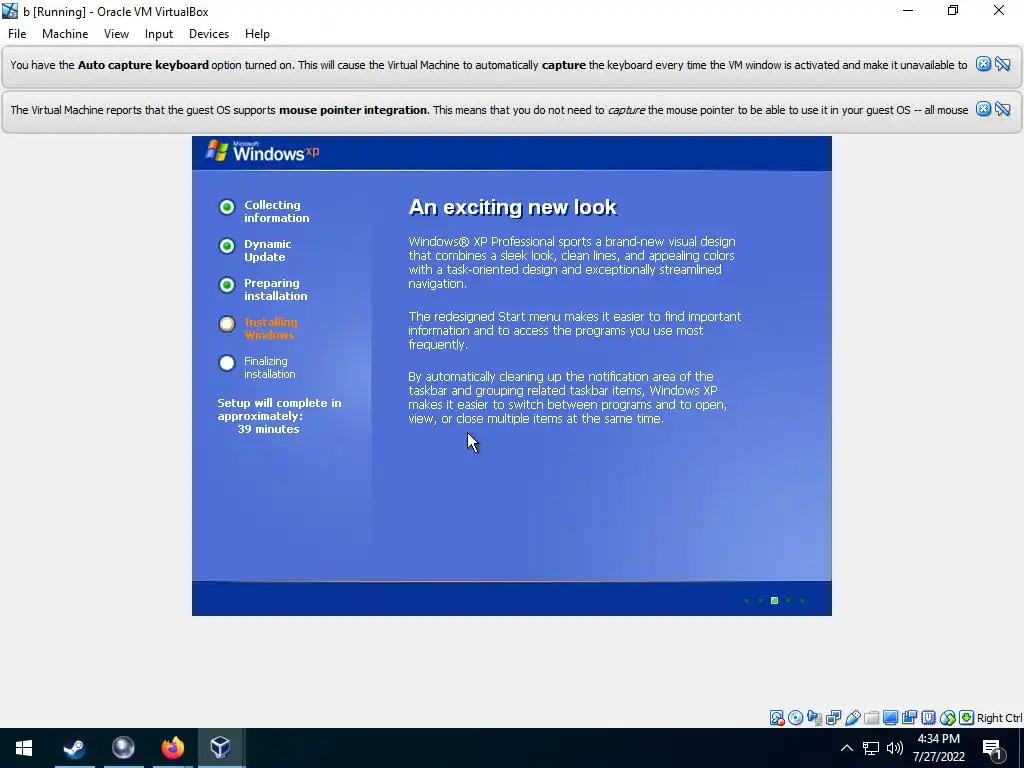Viewport: 1024px width, 768px height.
Task: Suppress future mouse pointer integration messages
Action: click(x=1003, y=109)
